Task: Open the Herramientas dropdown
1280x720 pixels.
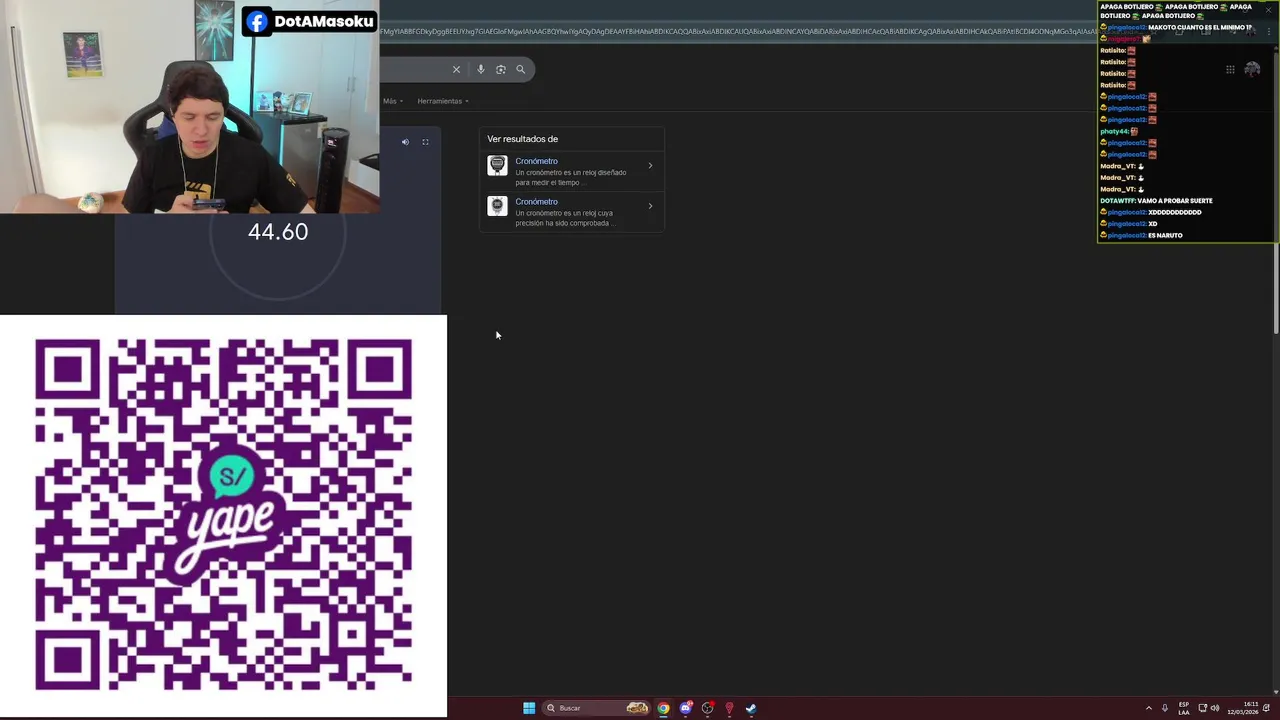Action: [x=443, y=101]
